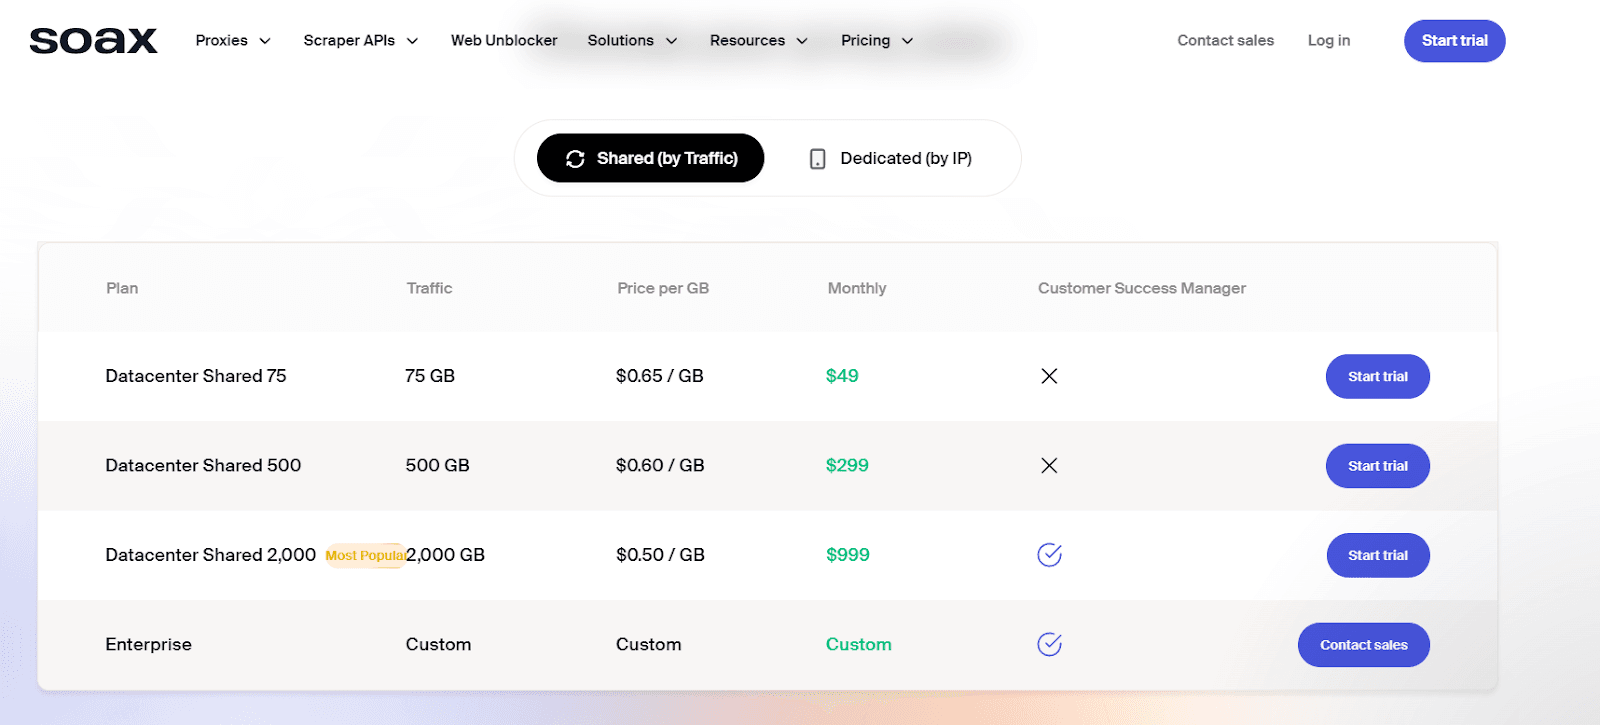This screenshot has width=1600, height=725.
Task: Expand the Solutions dropdown chevron
Action: click(672, 41)
